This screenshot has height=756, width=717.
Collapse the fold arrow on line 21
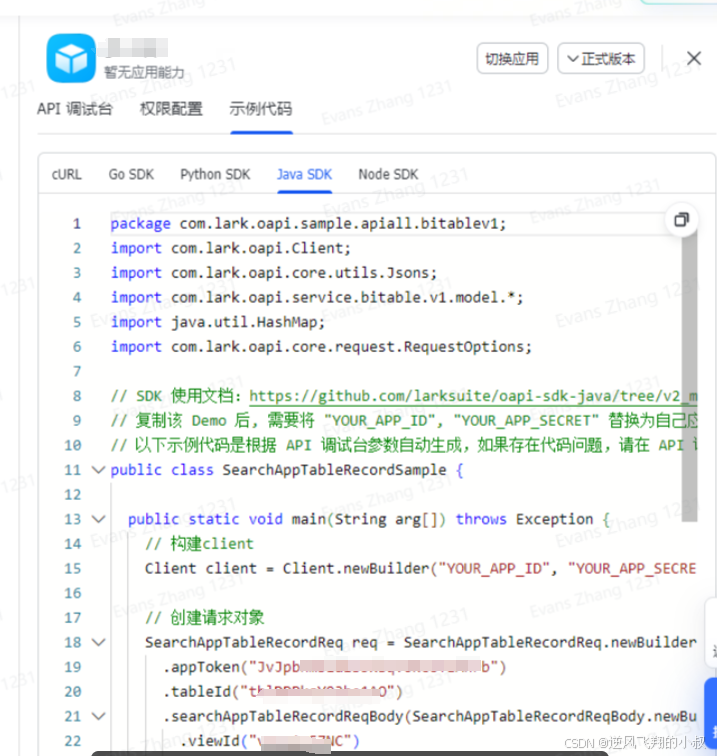(98, 716)
